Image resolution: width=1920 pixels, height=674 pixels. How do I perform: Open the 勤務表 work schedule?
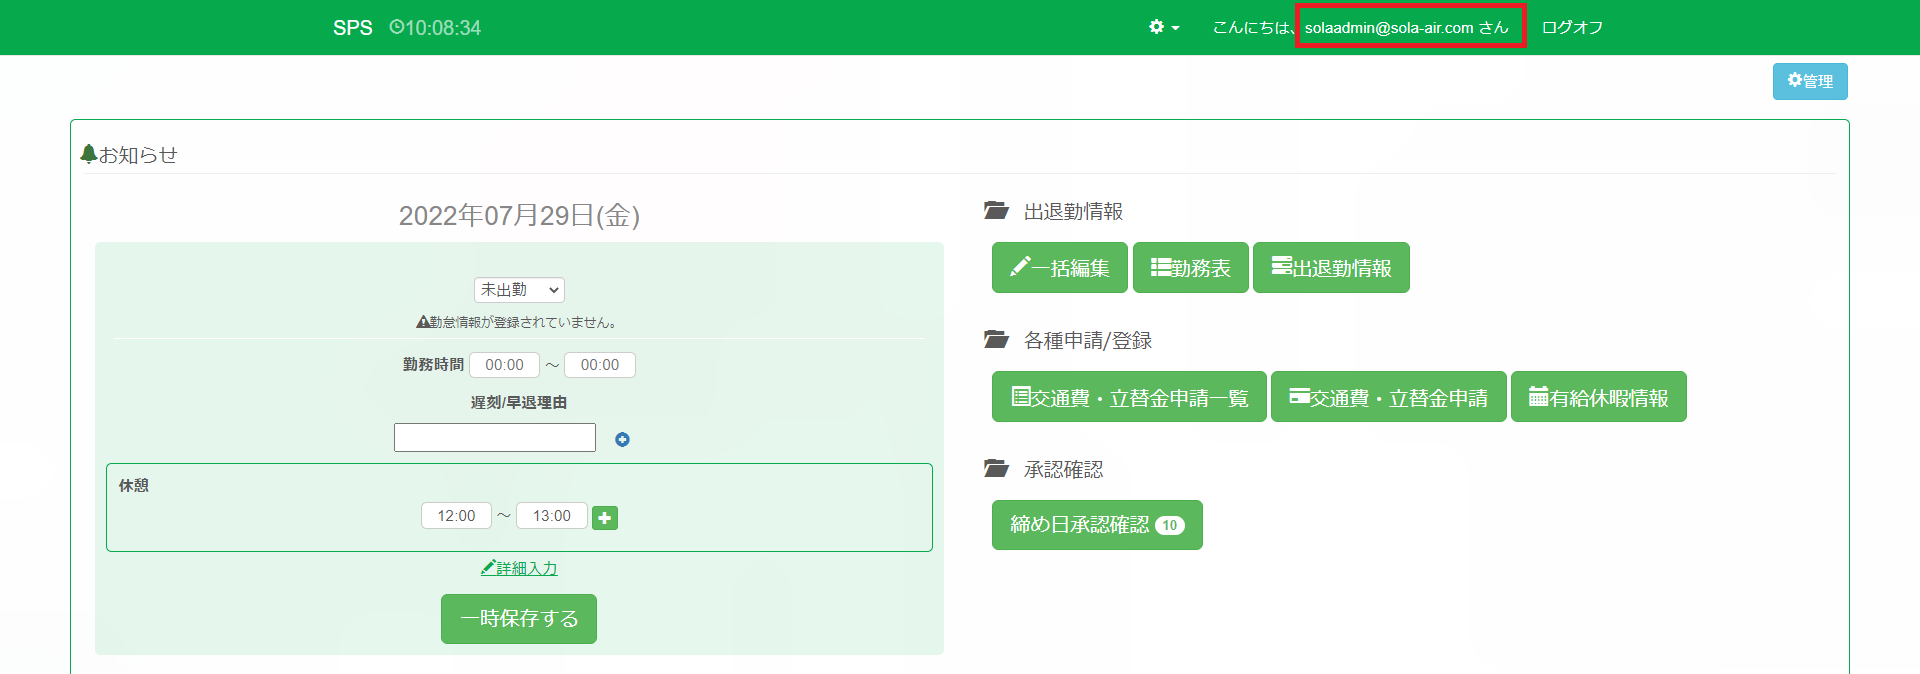pyautogui.click(x=1190, y=268)
